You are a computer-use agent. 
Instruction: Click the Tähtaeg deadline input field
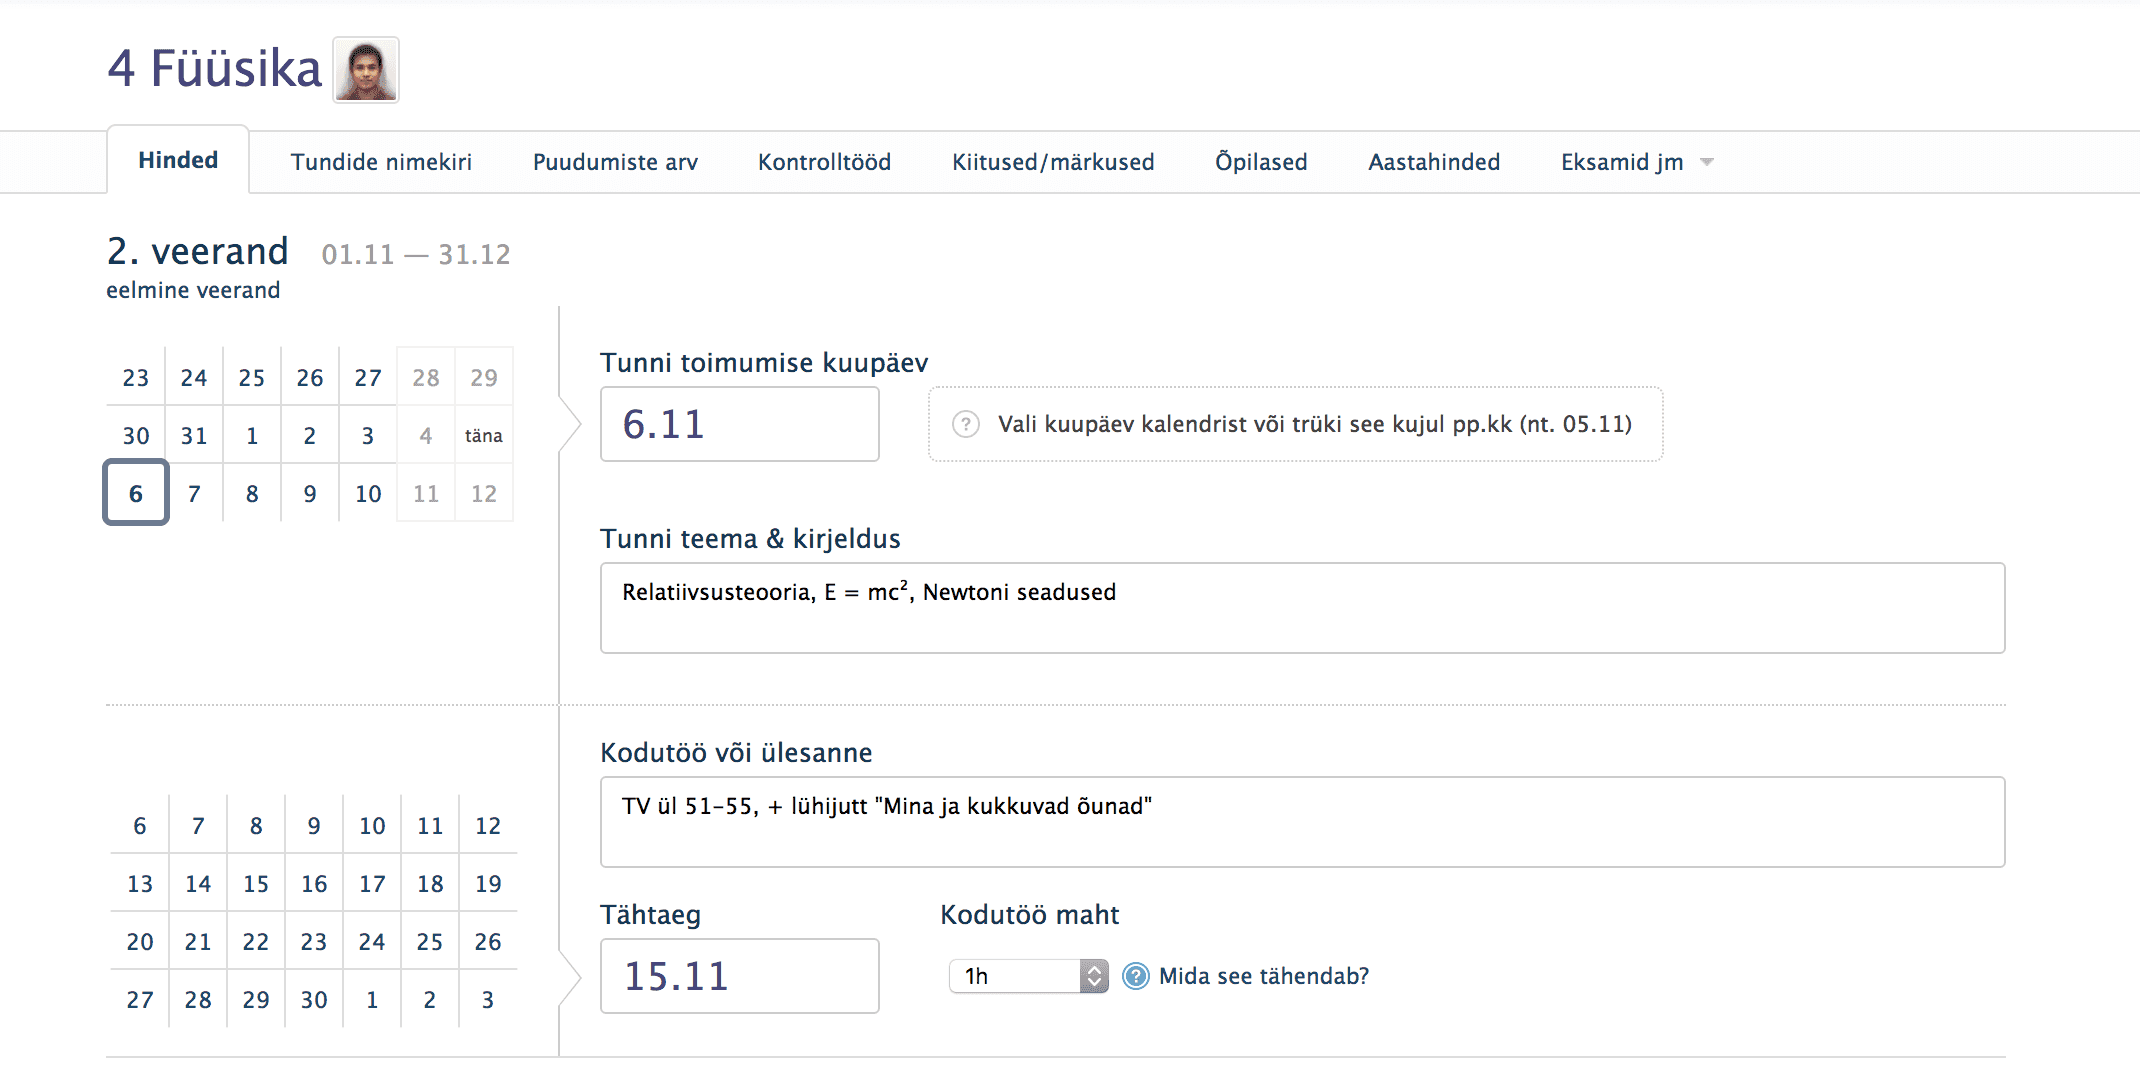(739, 976)
